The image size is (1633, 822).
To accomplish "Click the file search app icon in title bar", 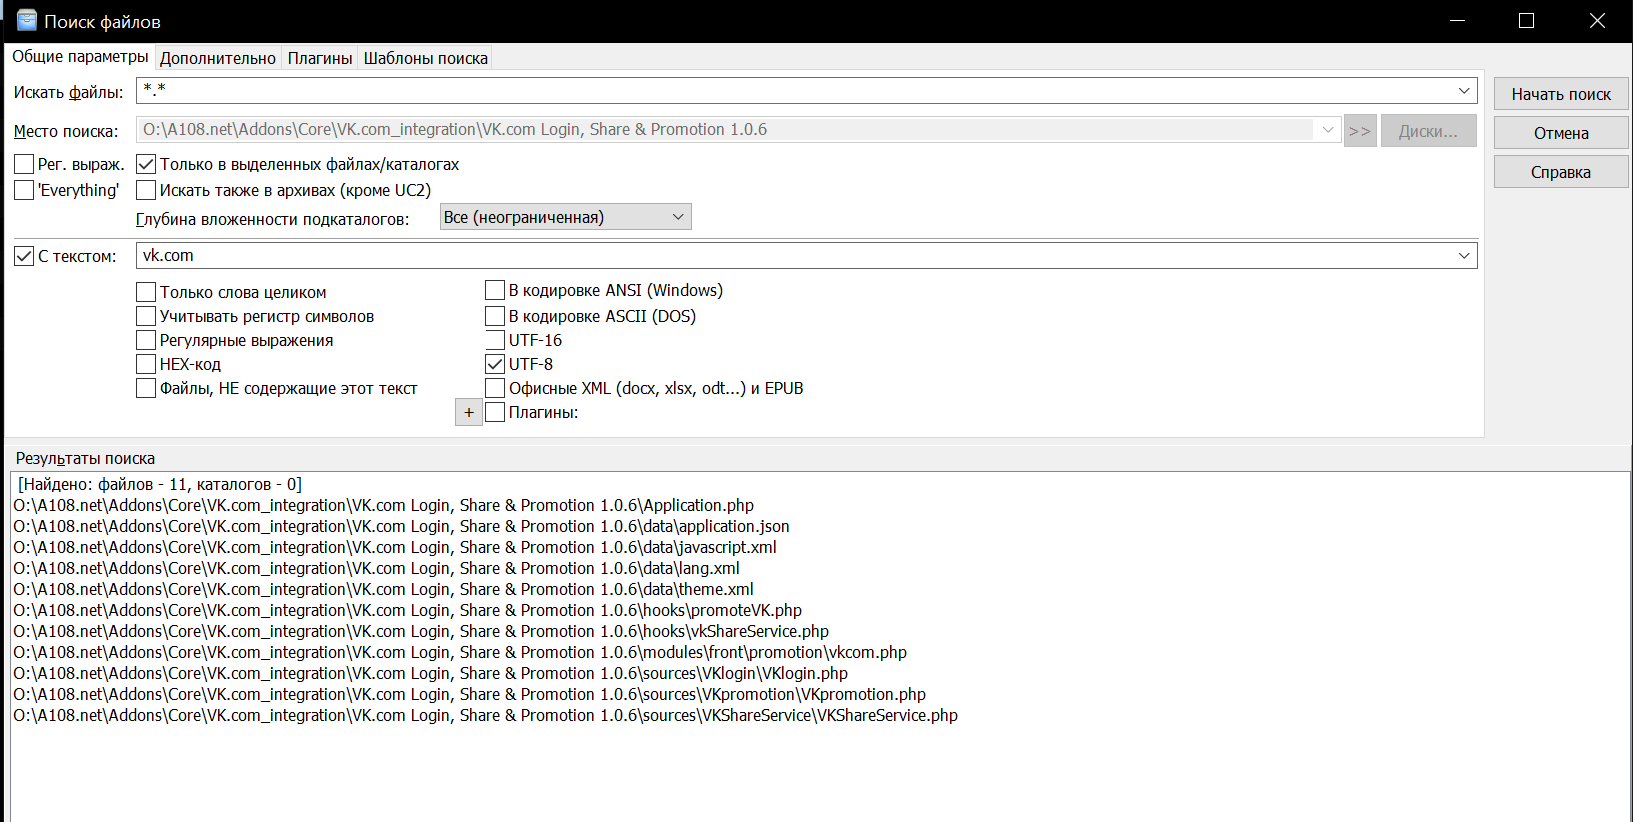I will [x=27, y=21].
